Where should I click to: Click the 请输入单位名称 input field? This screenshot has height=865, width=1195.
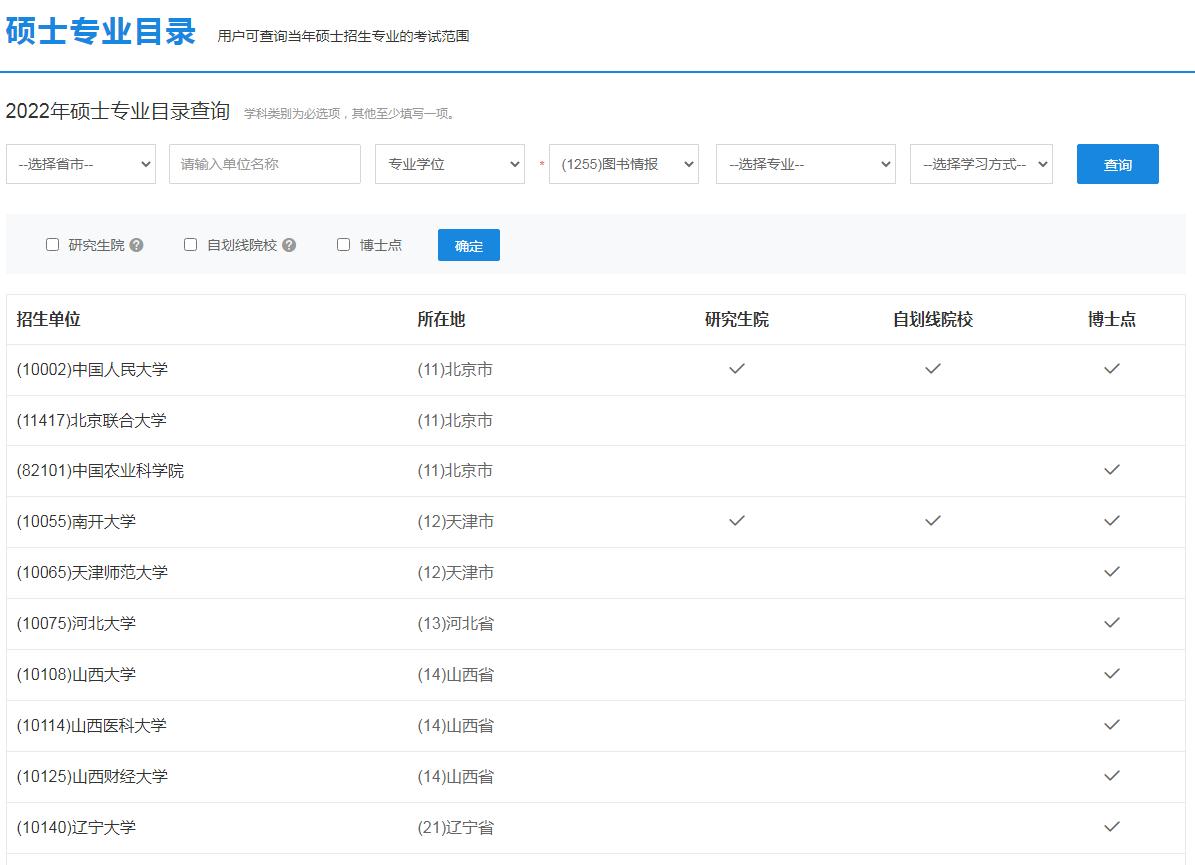(264, 164)
